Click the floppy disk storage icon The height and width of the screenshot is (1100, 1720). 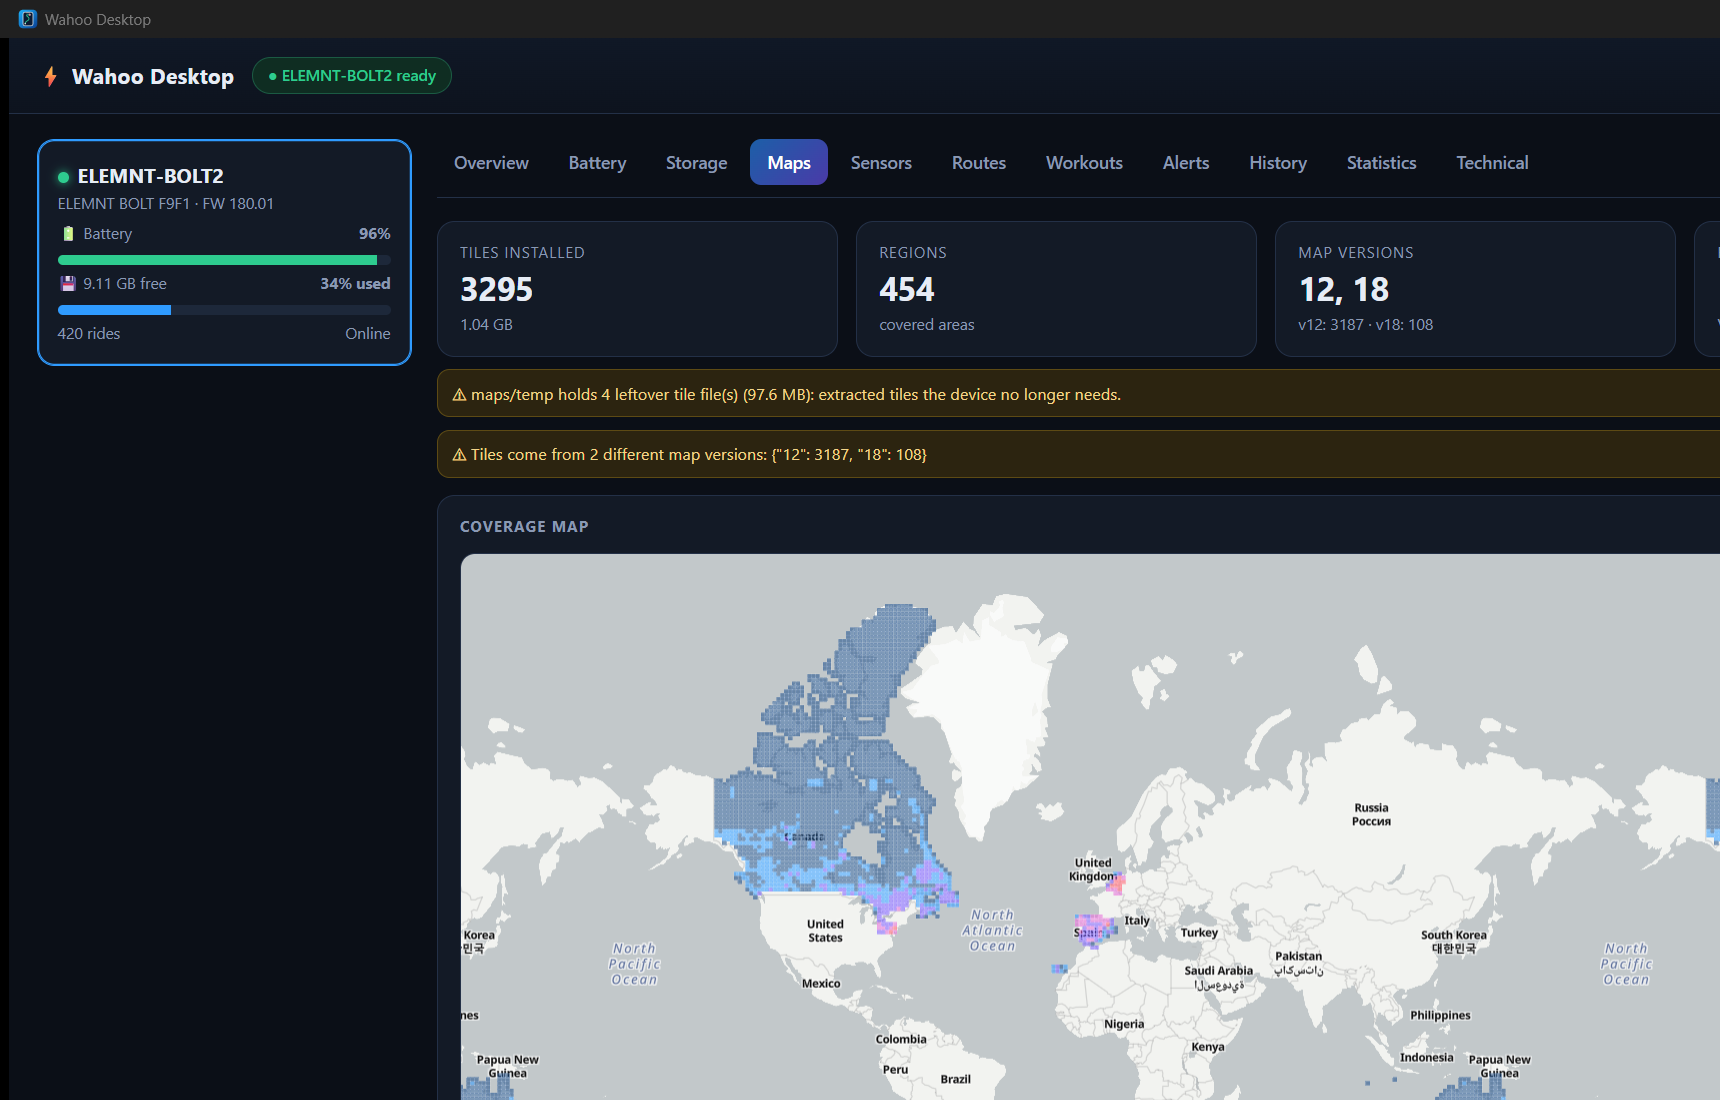pyautogui.click(x=68, y=284)
